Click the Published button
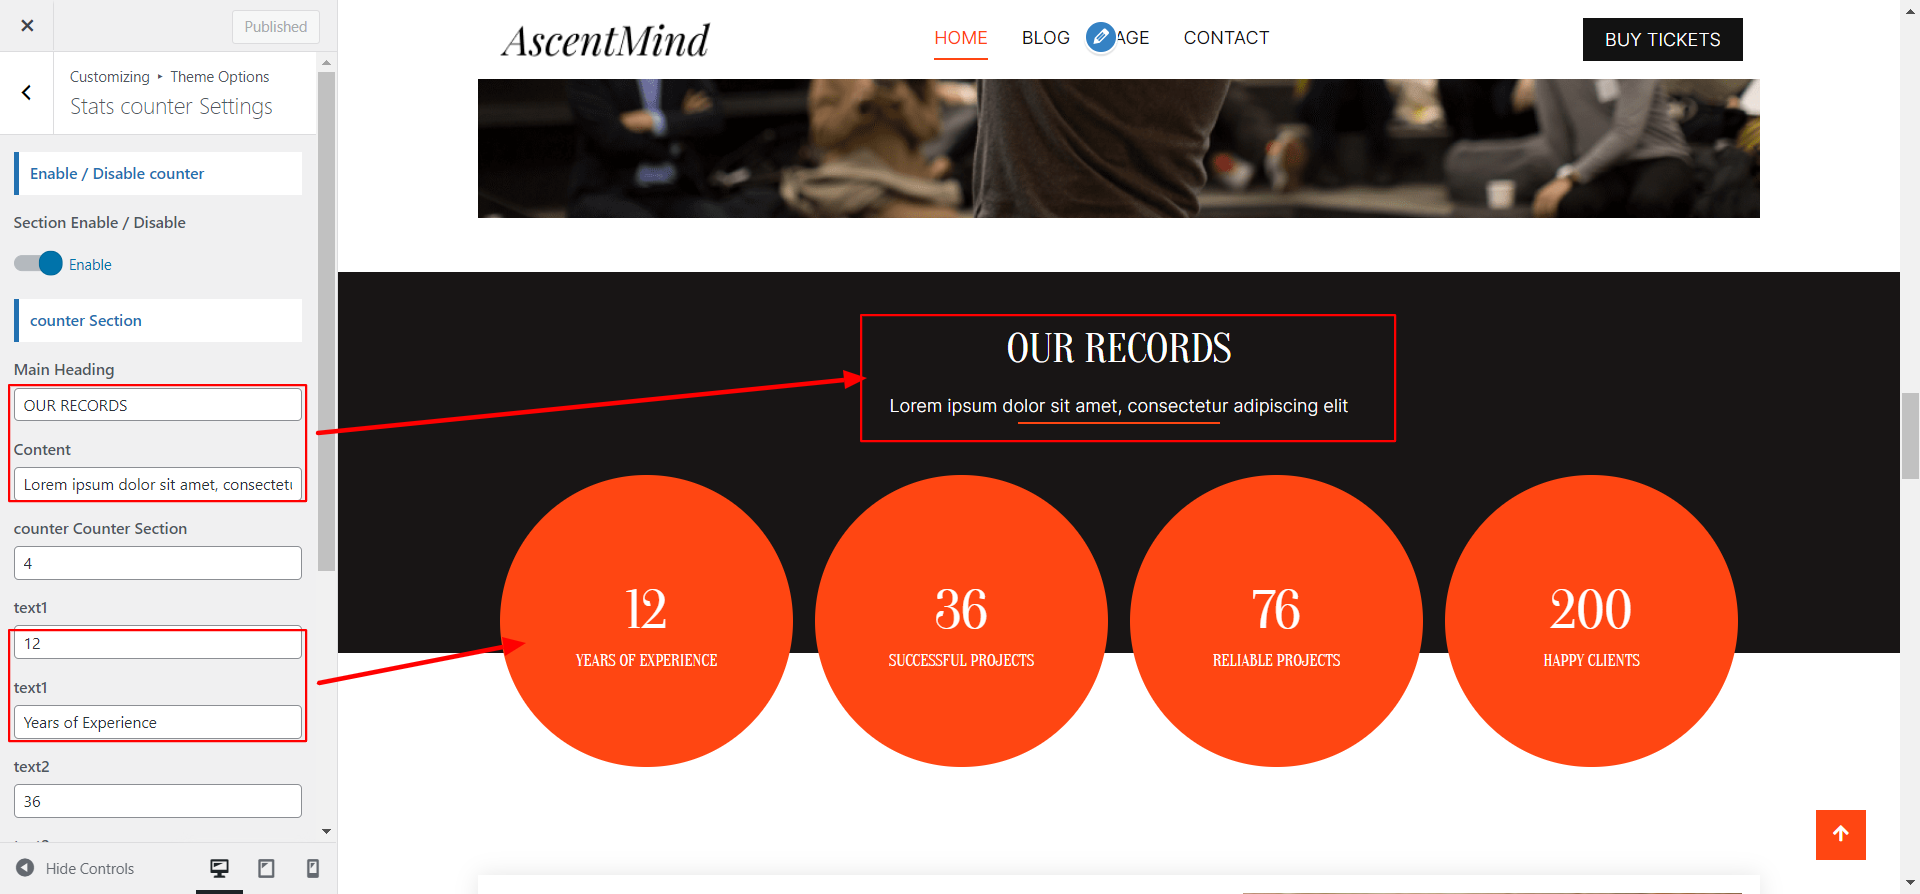1920x894 pixels. click(x=275, y=27)
